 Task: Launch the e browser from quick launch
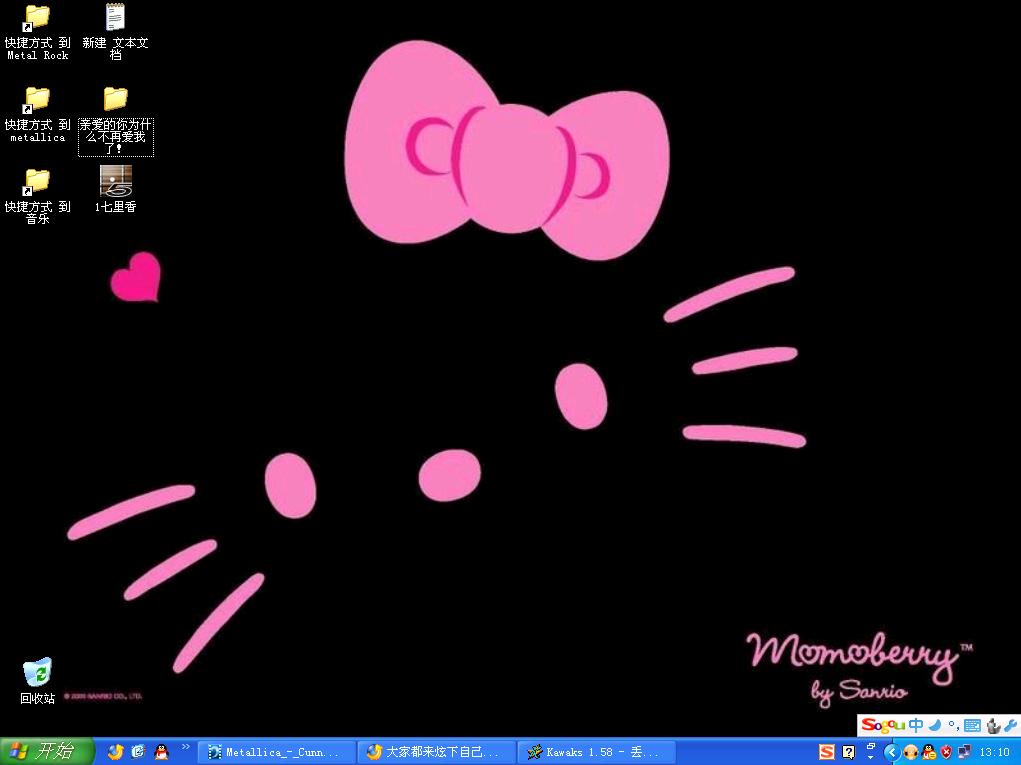tap(138, 752)
